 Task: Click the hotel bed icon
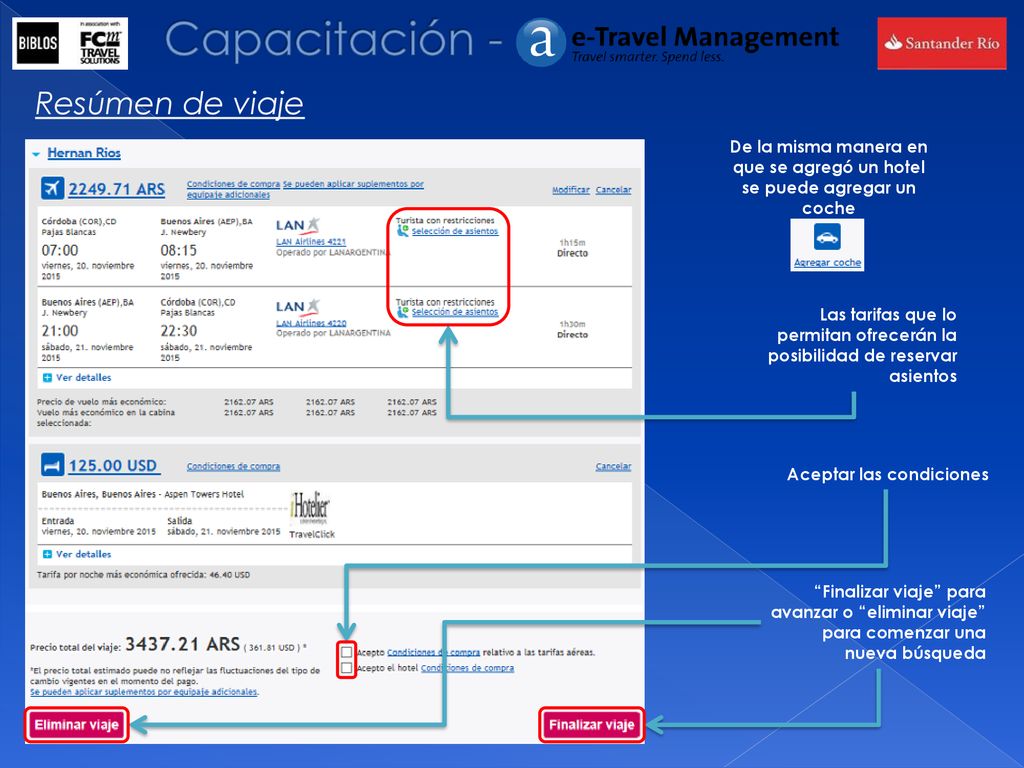click(x=52, y=465)
